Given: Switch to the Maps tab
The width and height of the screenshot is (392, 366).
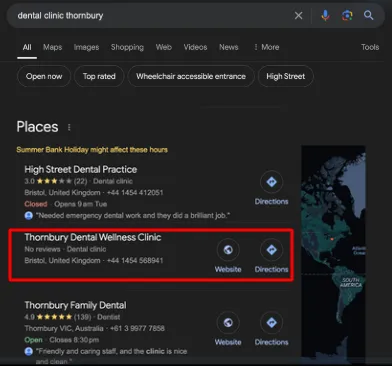Looking at the screenshot, I should (x=52, y=47).
